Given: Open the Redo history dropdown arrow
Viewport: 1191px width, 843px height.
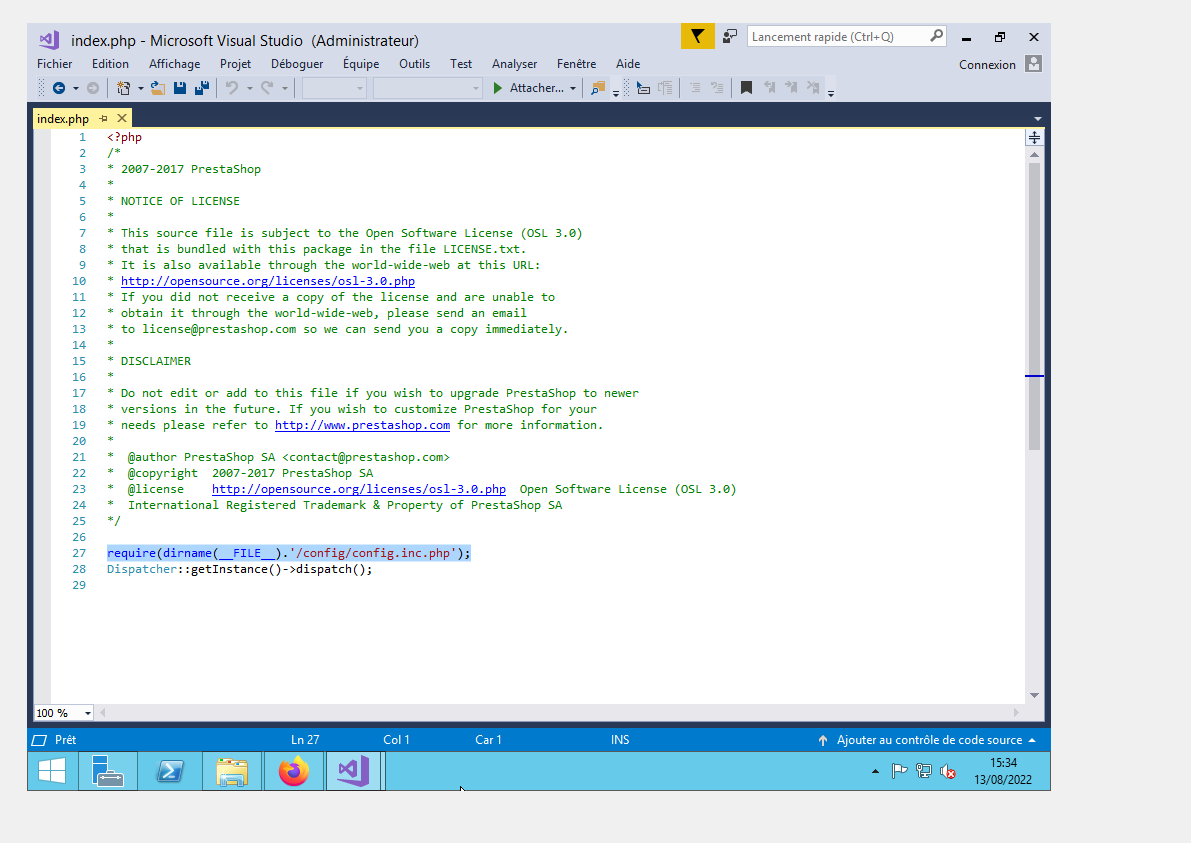Looking at the screenshot, I should 285,89.
